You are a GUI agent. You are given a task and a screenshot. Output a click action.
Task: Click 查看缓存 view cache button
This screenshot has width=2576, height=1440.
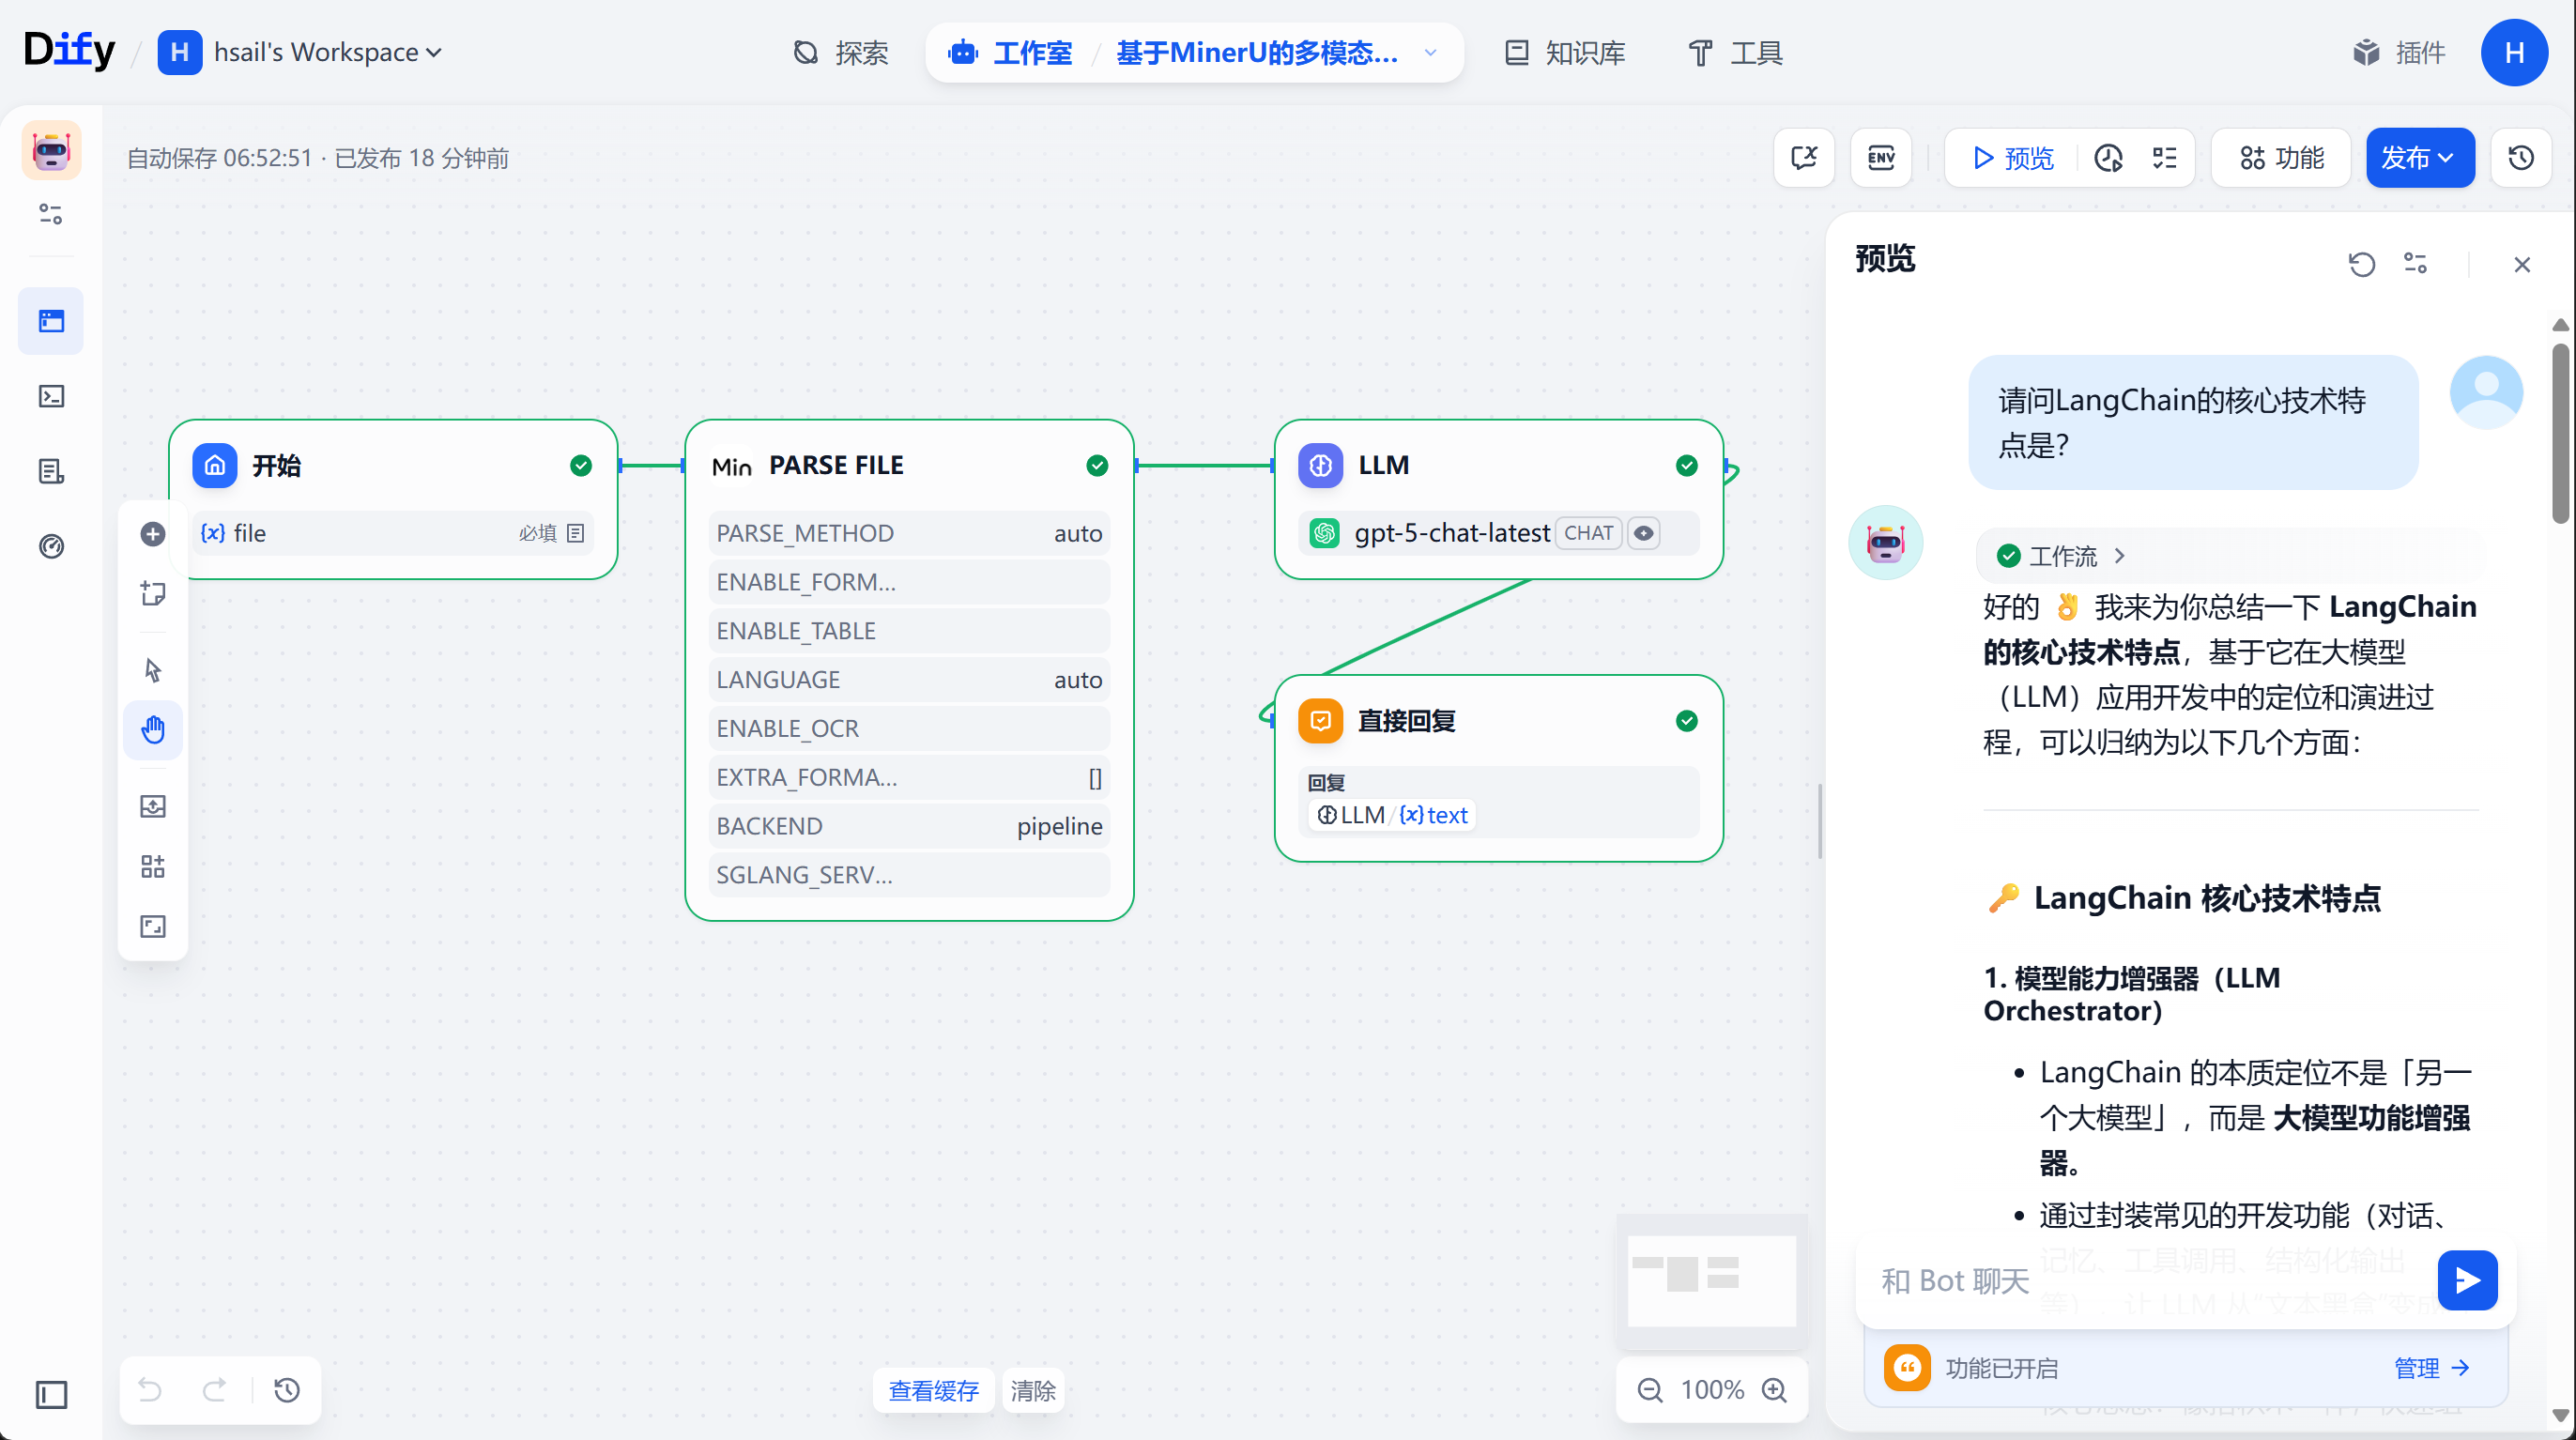click(934, 1390)
